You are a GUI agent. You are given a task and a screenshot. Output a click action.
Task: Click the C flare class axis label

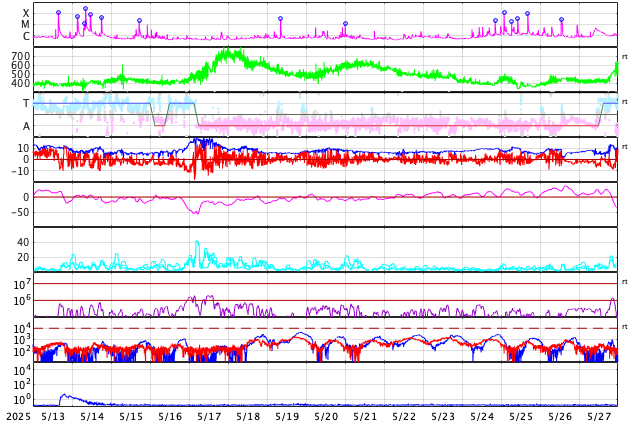pyautogui.click(x=26, y=36)
